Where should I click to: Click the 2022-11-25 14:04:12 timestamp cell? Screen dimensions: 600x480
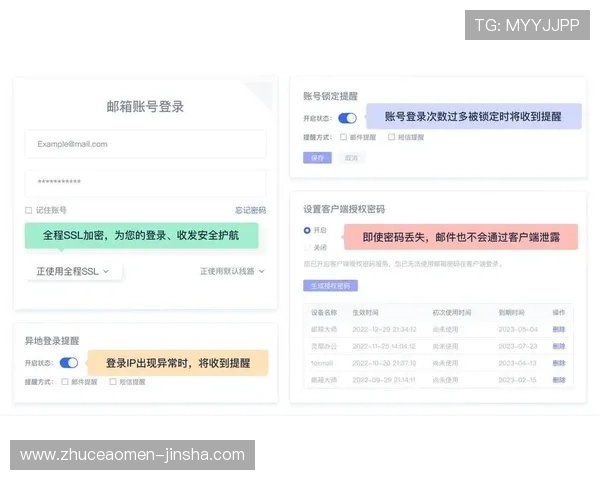pyautogui.click(x=384, y=346)
